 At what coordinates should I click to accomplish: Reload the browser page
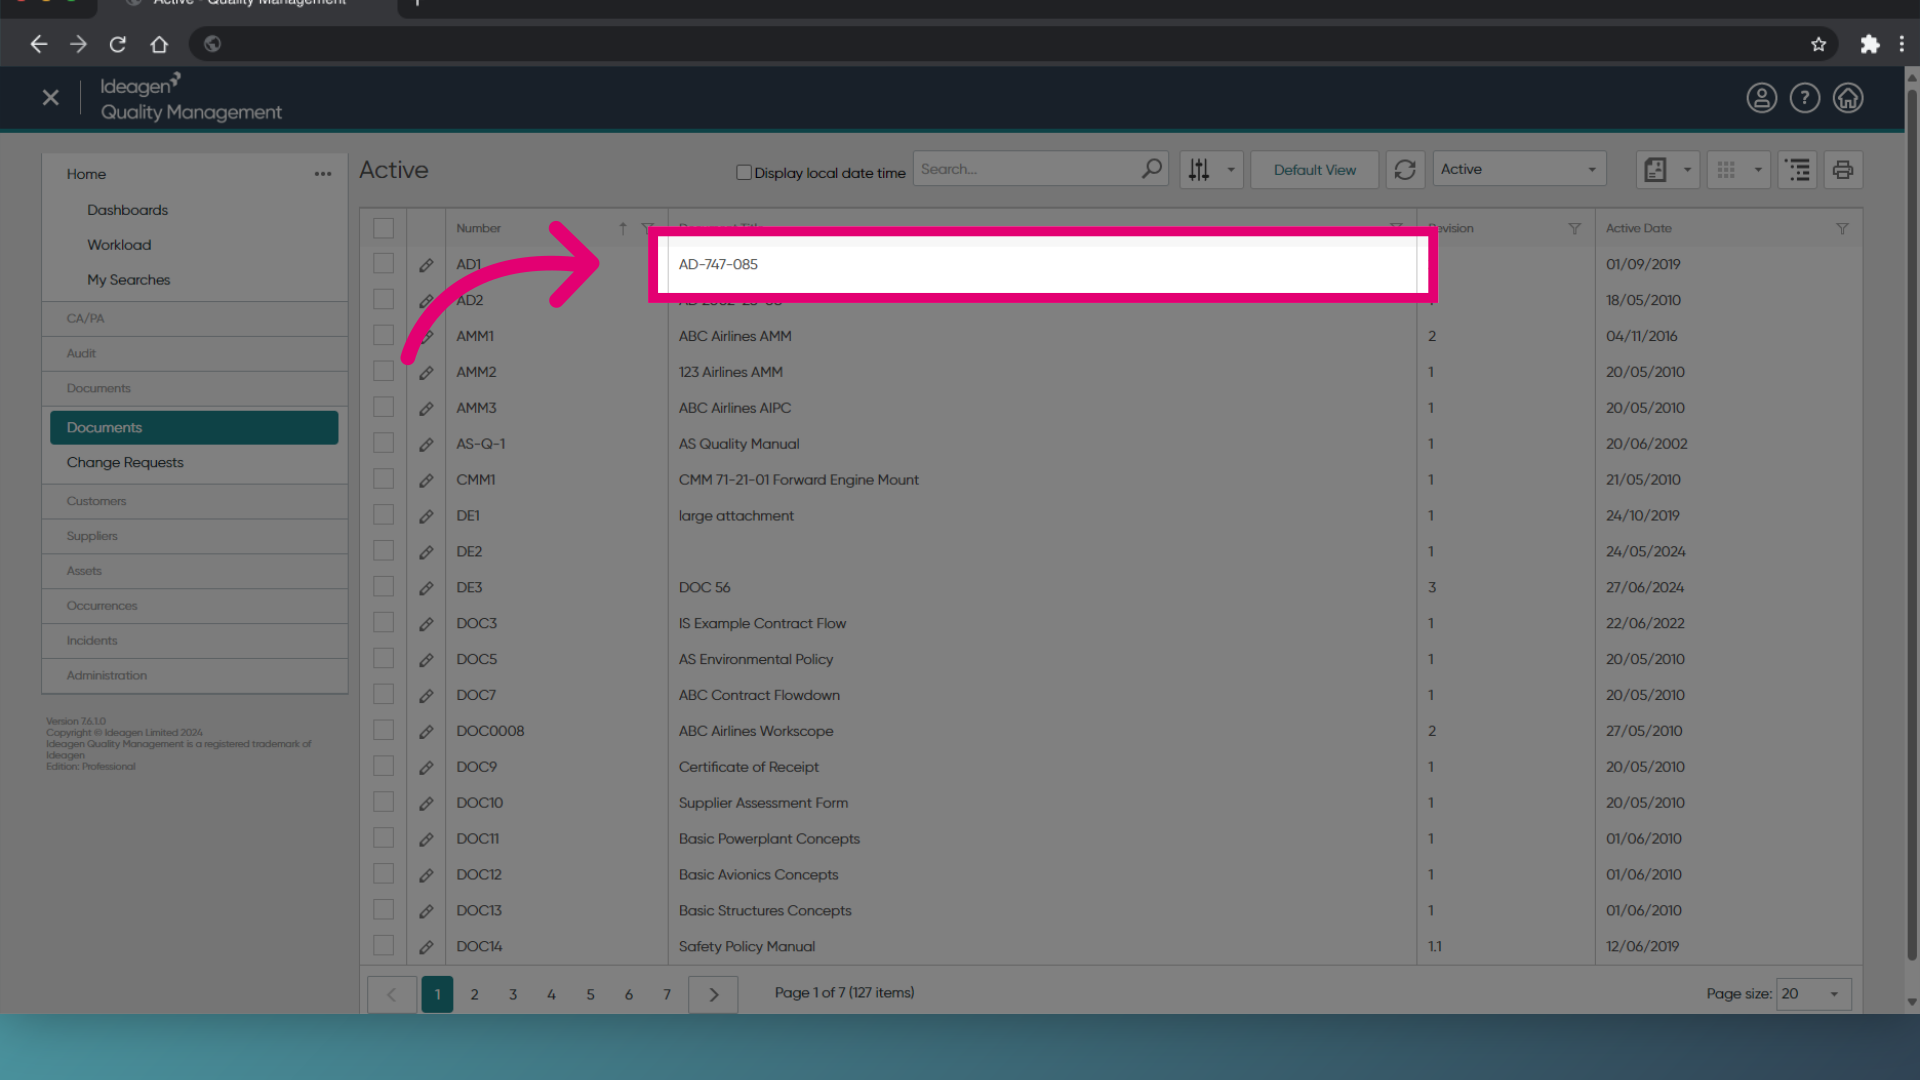(117, 44)
